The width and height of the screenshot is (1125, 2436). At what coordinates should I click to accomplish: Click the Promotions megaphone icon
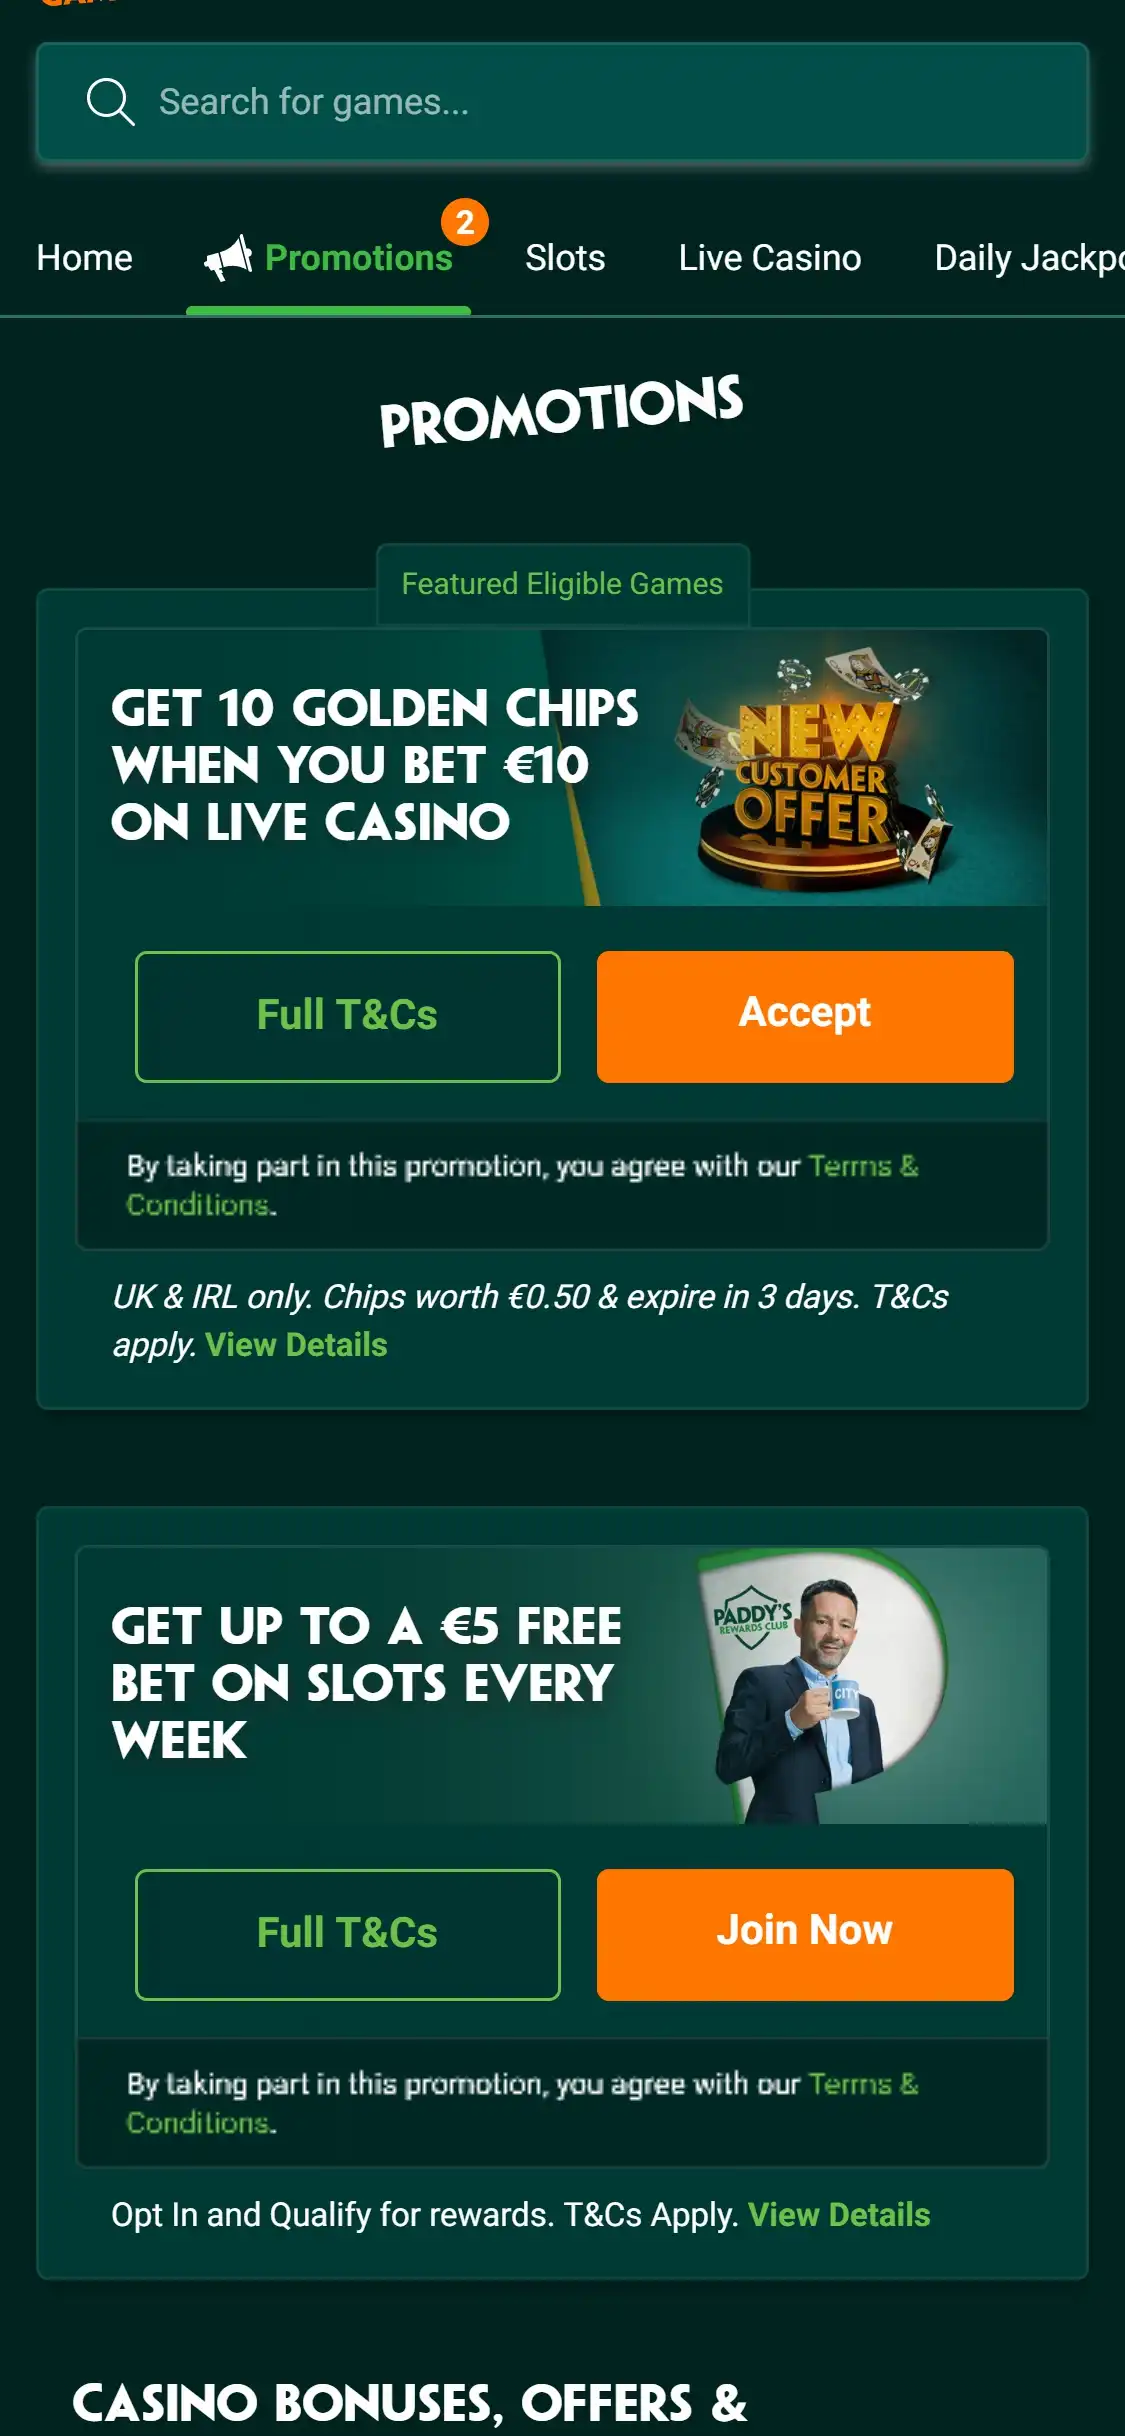[x=228, y=258]
